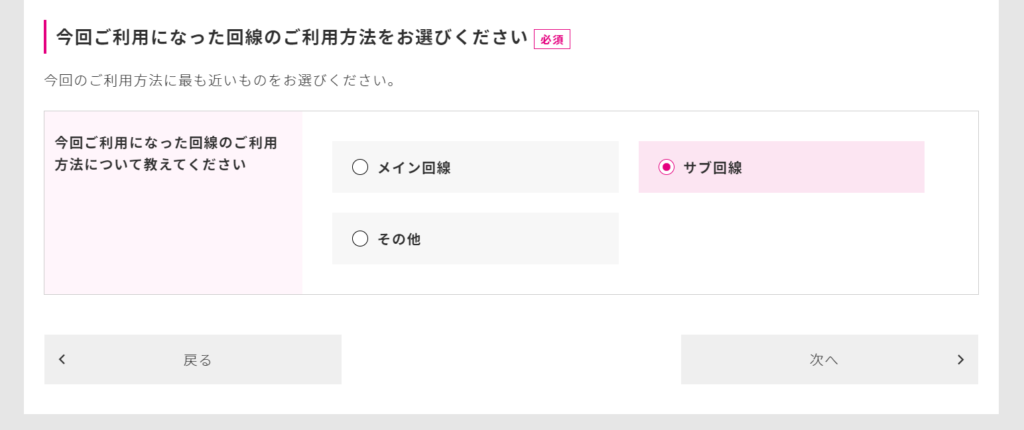
Task: Select the メイン回線 radio button
Action: tap(360, 167)
